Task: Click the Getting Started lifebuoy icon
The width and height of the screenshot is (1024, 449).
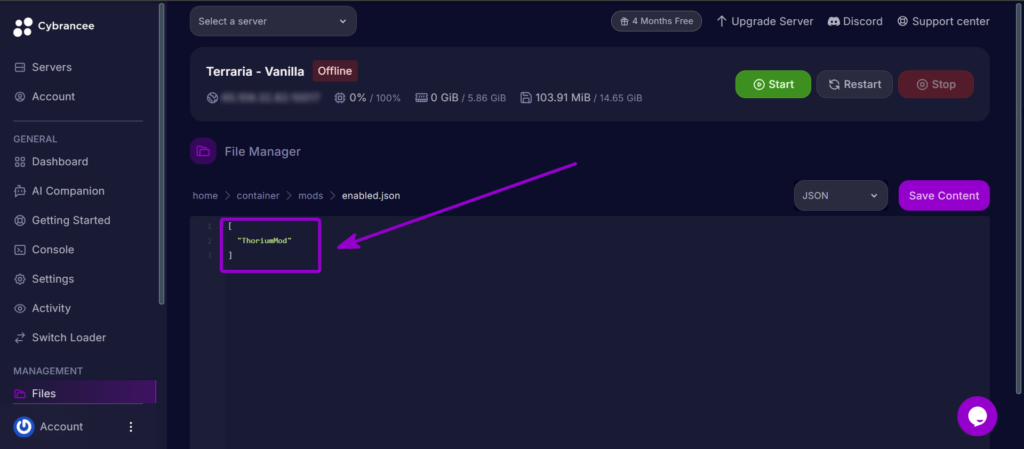Action: [x=20, y=221]
